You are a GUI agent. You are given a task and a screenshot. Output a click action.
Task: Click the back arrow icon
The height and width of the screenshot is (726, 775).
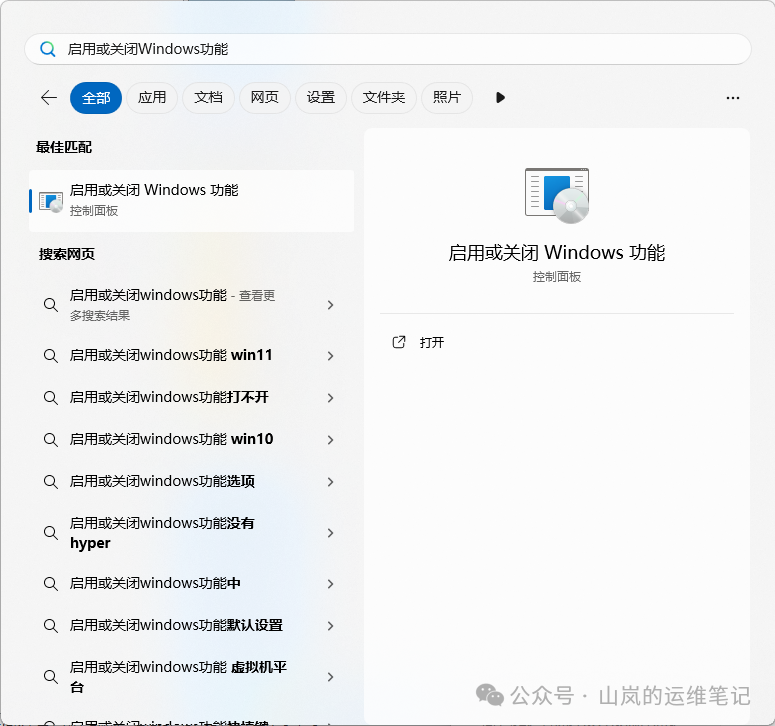click(49, 97)
